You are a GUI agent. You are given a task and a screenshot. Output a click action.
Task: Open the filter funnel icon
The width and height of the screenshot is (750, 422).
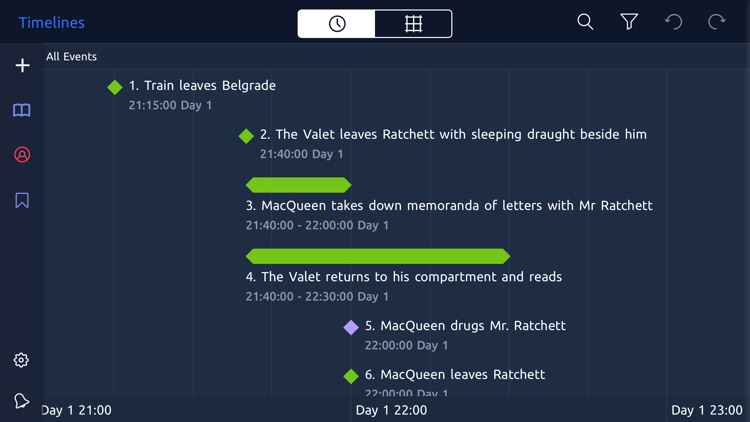[x=629, y=22]
